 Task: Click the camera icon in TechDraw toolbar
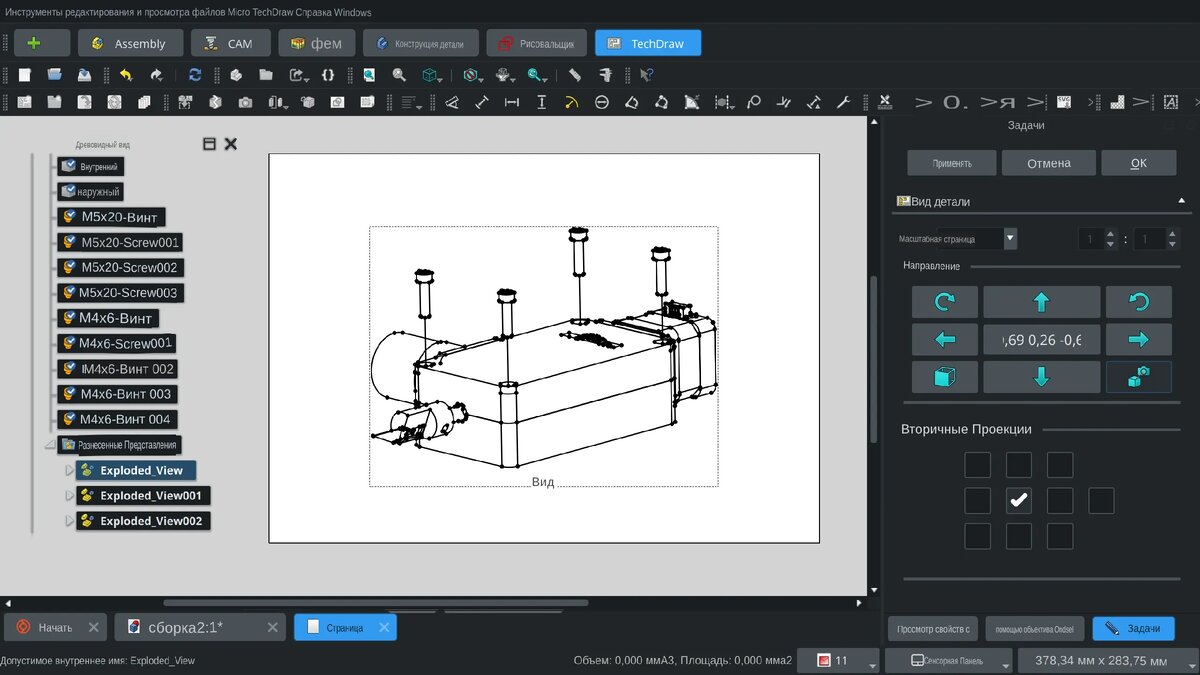(x=245, y=102)
